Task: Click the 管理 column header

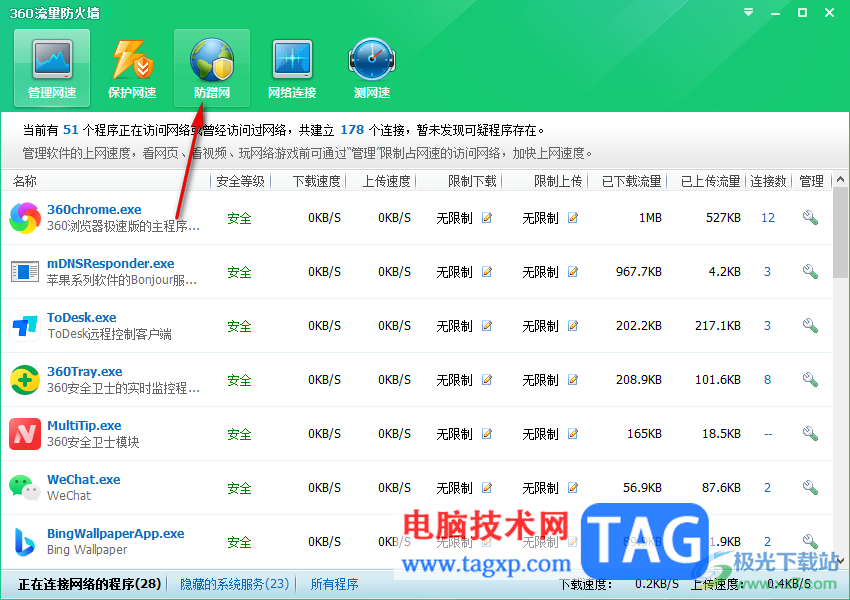Action: (x=811, y=181)
